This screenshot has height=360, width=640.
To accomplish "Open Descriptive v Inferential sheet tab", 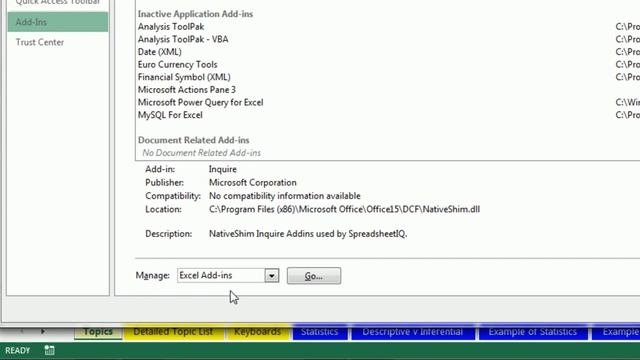I will click(413, 332).
